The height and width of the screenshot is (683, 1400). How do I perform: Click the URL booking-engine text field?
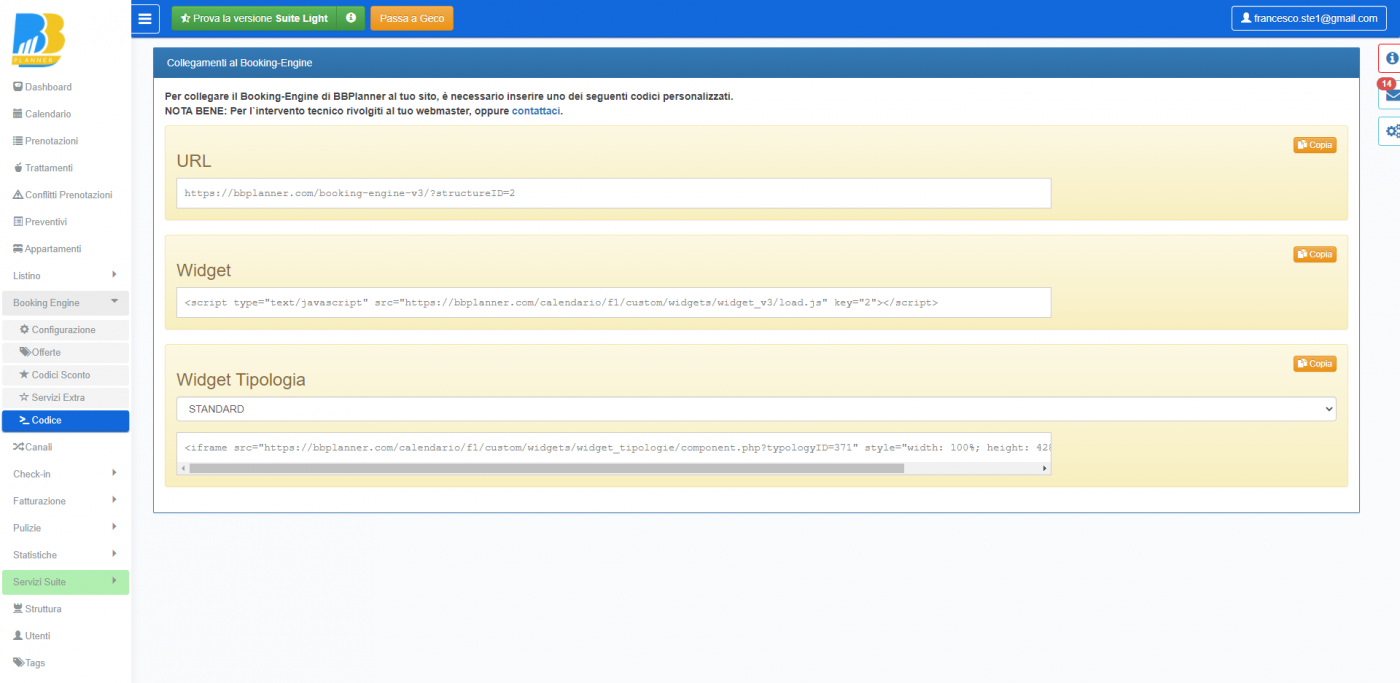pyautogui.click(x=613, y=193)
